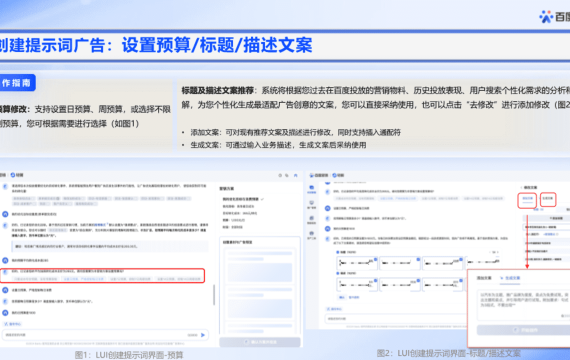Focus the chat input field in Figure 2

395,319
